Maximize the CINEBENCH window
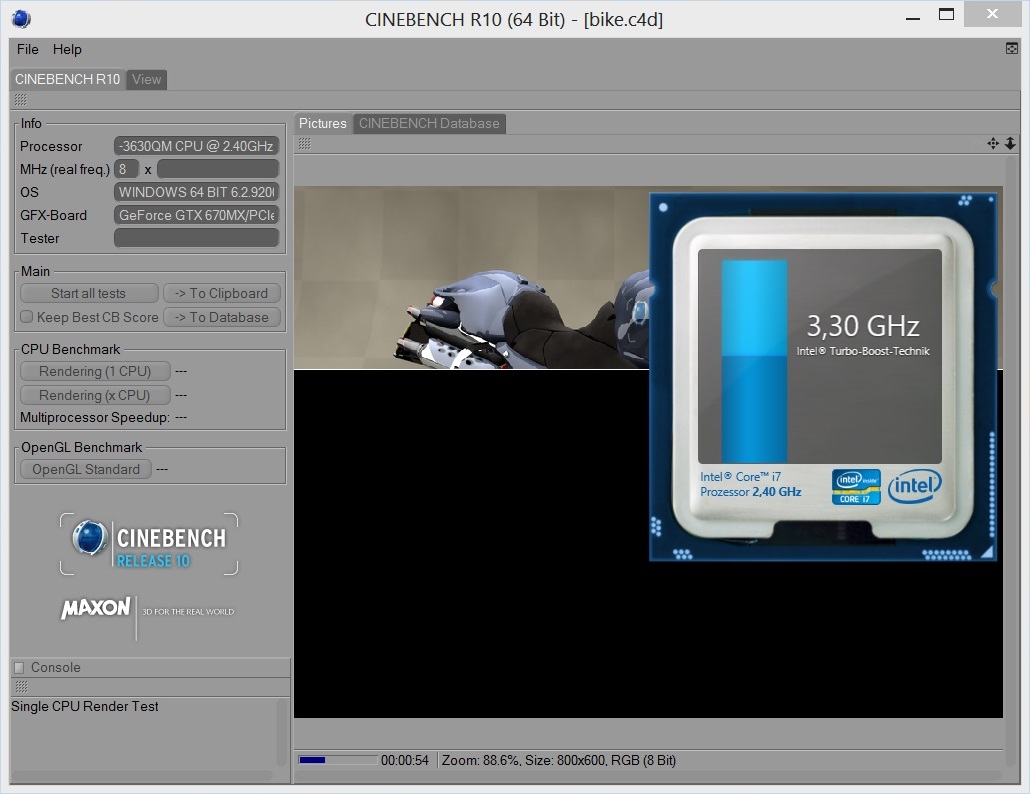Image resolution: width=1030 pixels, height=794 pixels. point(946,14)
